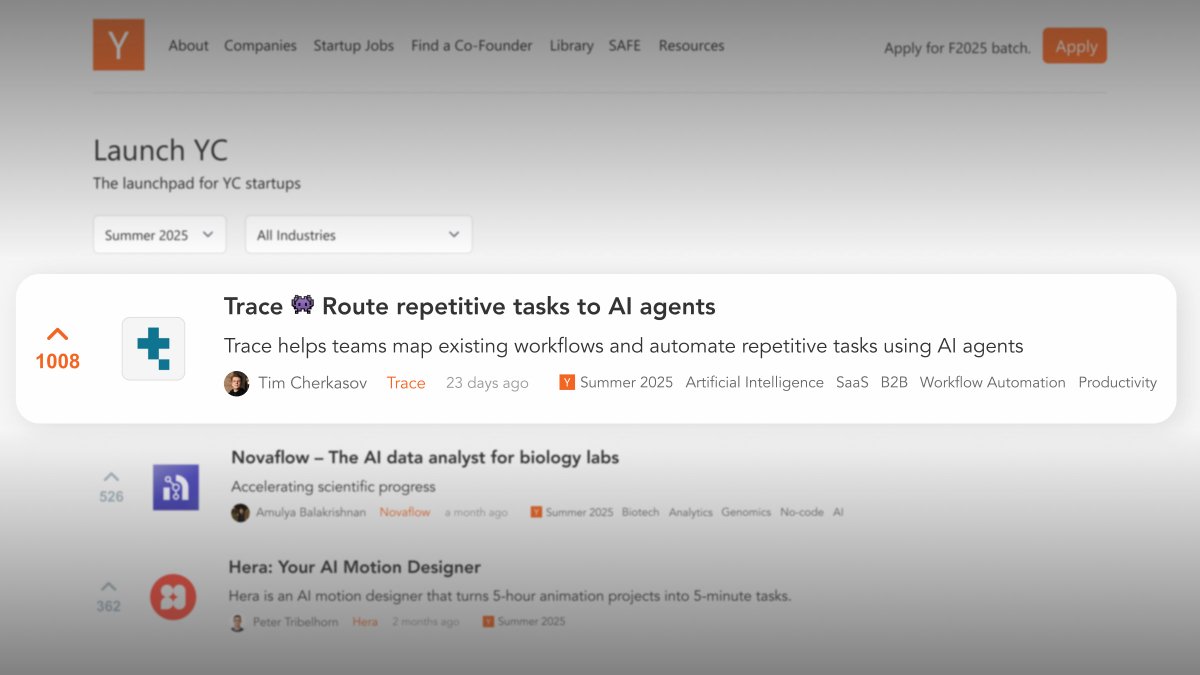The image size is (1200, 675).
Task: Click the Summer 2025 tag on Trace
Action: 626,383
